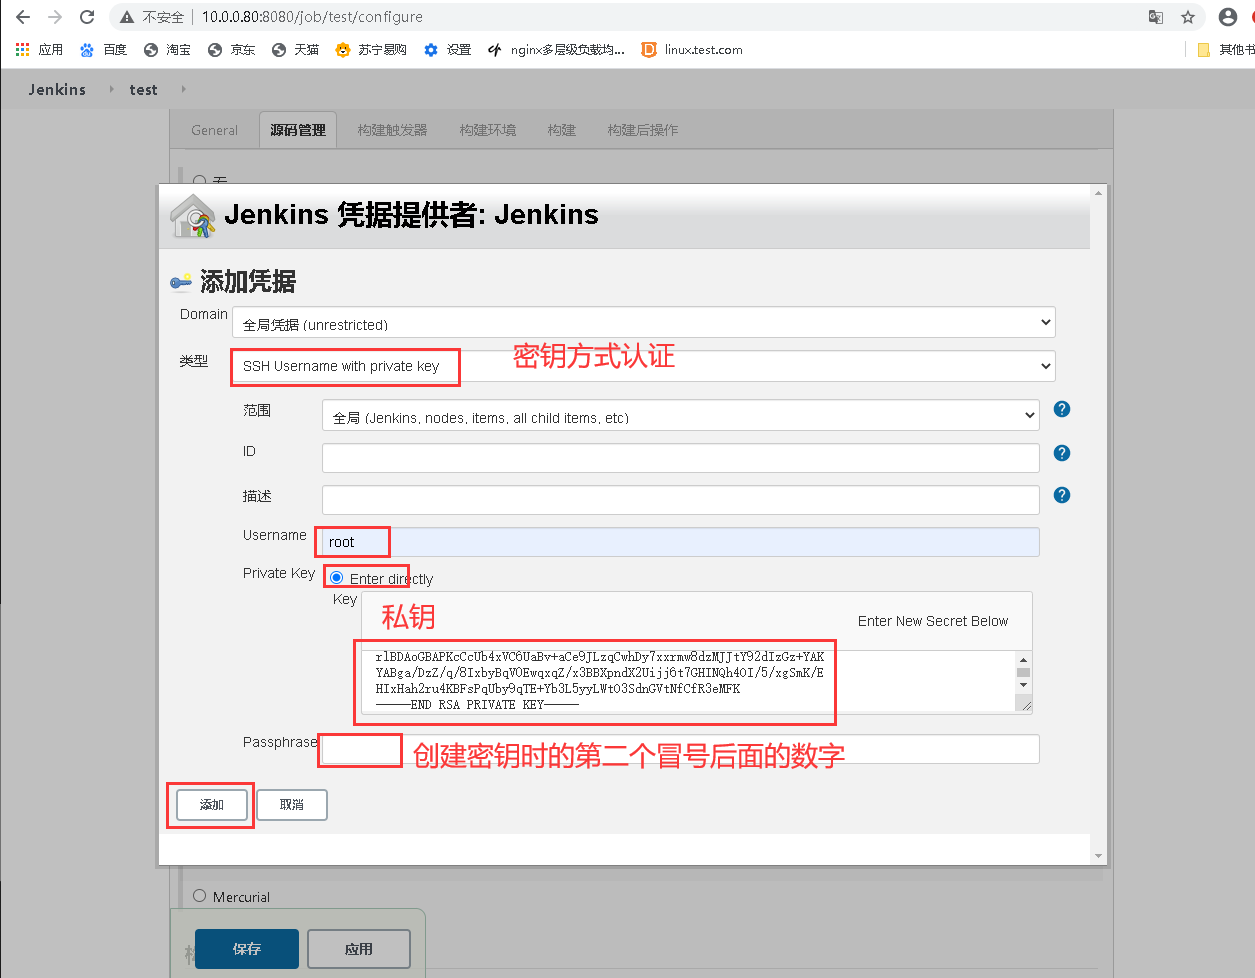Switch to the 构建 tab

[562, 130]
